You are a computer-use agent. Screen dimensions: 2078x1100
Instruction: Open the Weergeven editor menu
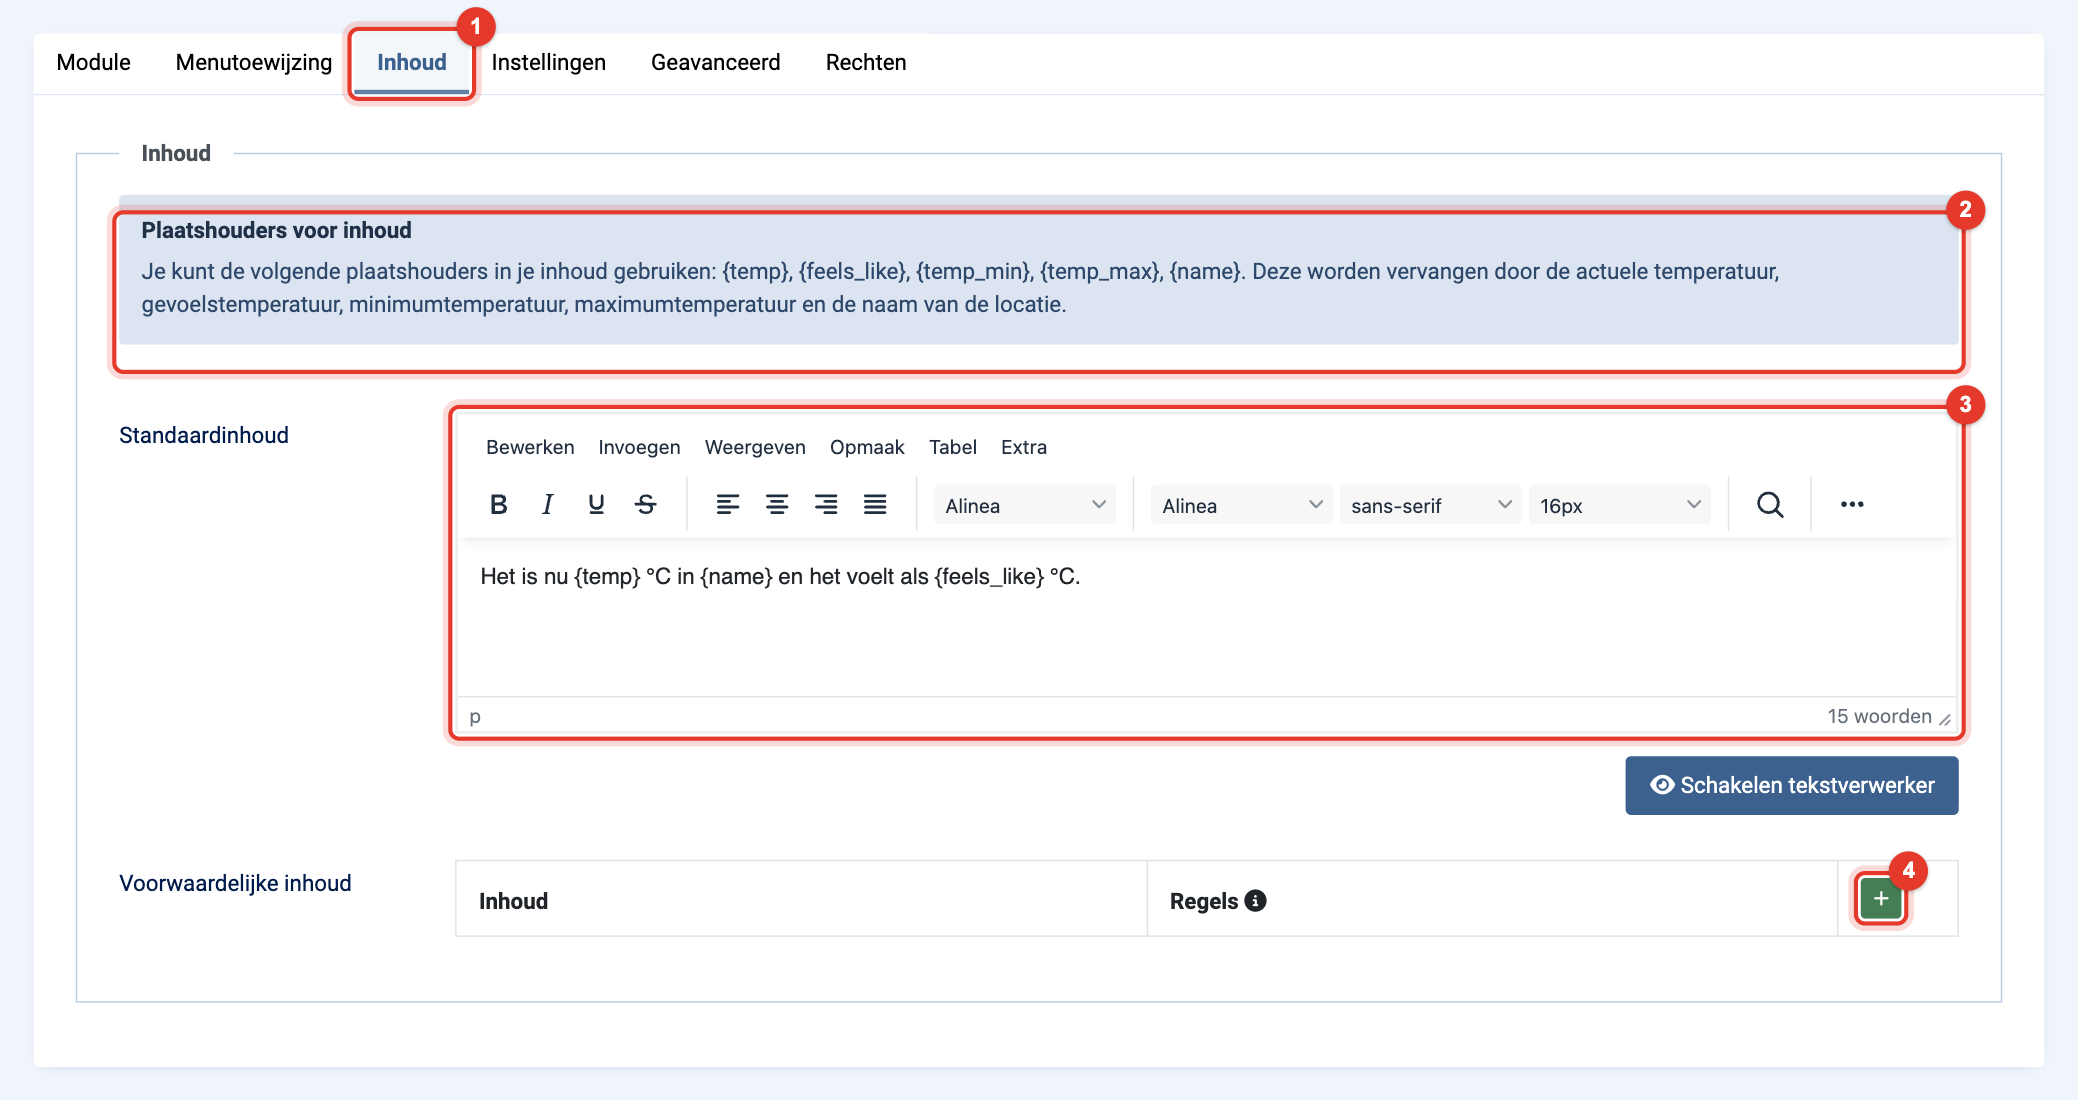coord(755,447)
